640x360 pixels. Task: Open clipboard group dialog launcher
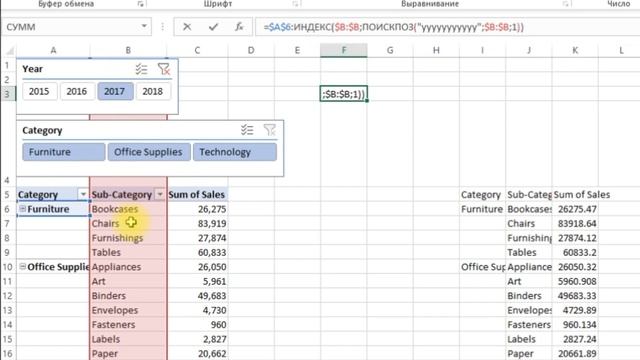[x=140, y=4]
